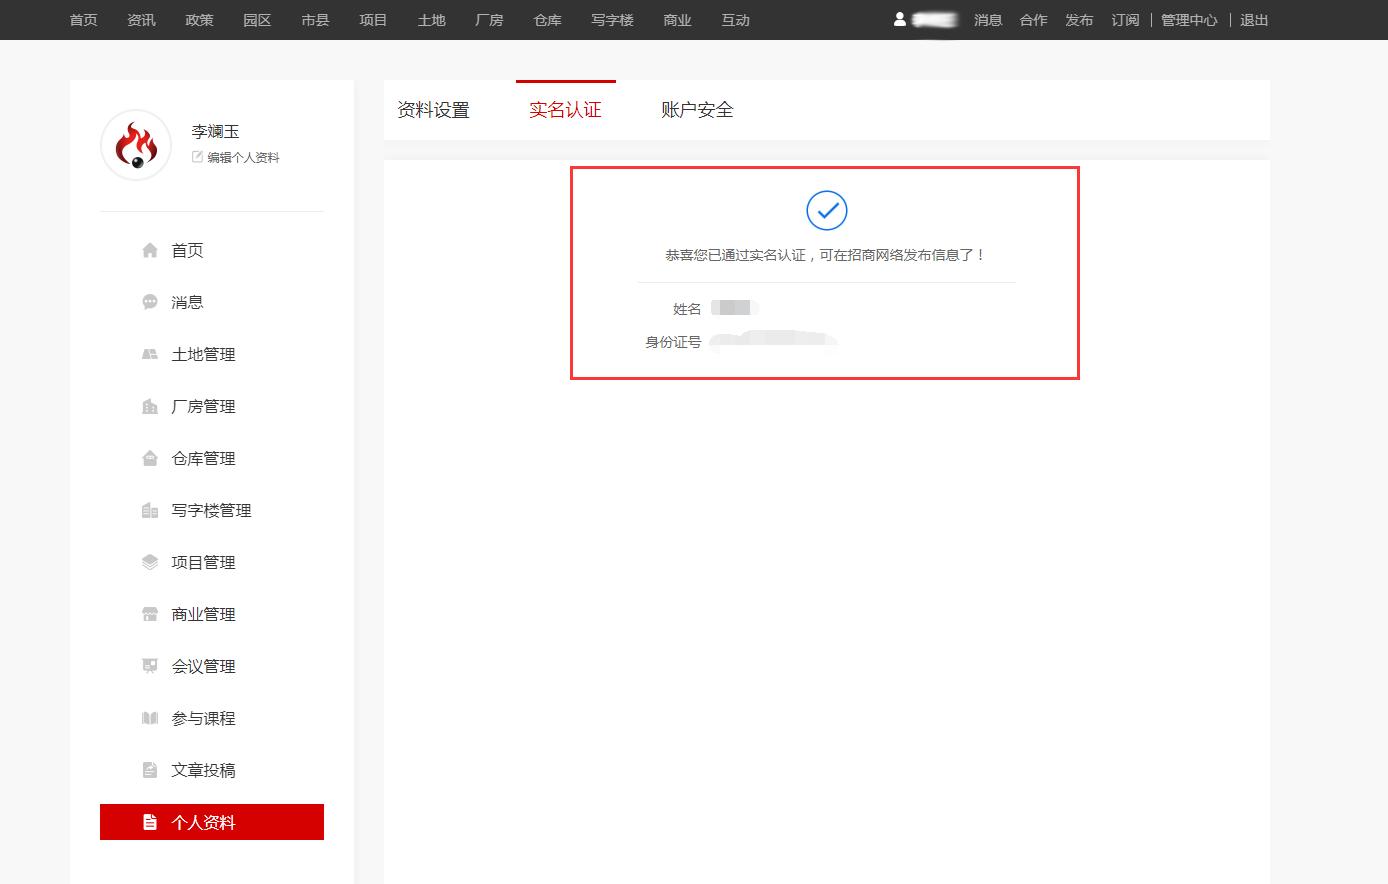Click the user avatar flame logo

(x=135, y=144)
